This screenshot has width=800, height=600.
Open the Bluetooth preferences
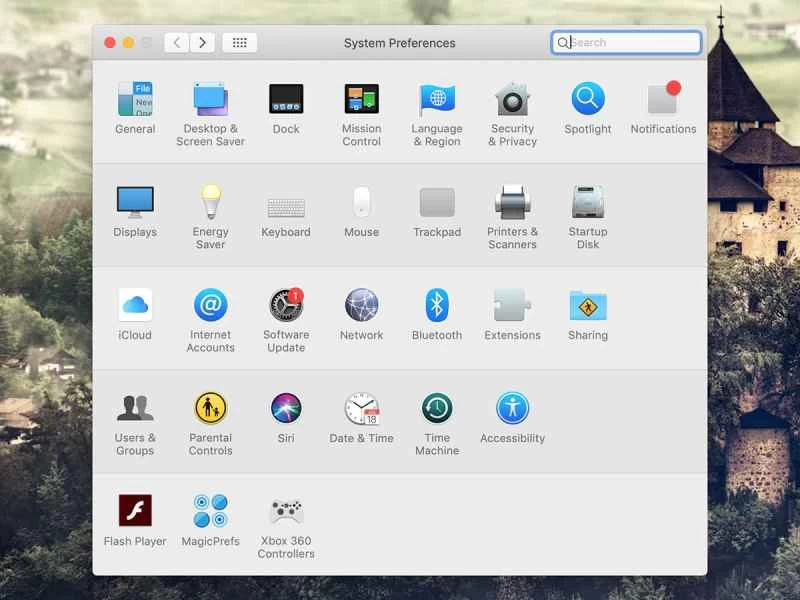coord(437,306)
